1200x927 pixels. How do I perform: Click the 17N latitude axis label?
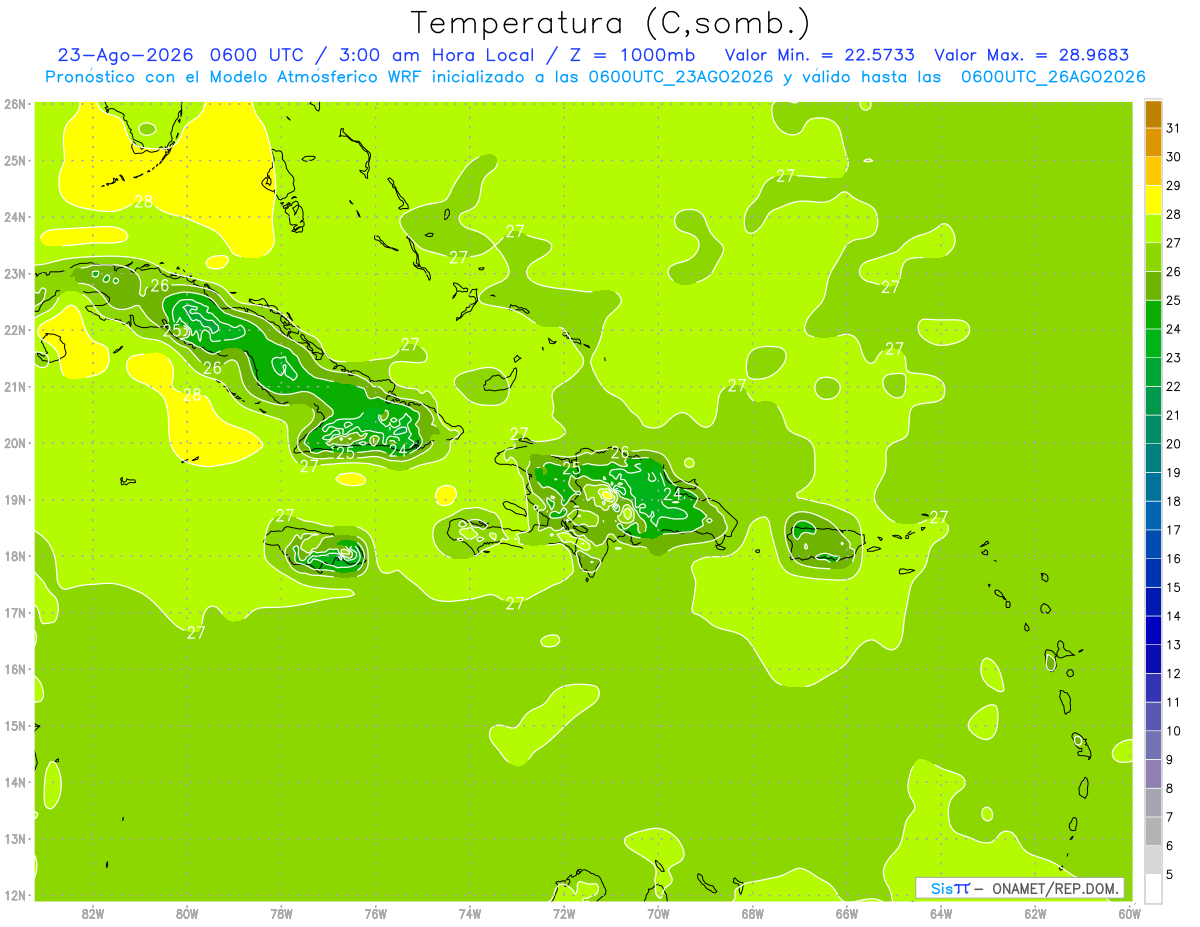14,613
